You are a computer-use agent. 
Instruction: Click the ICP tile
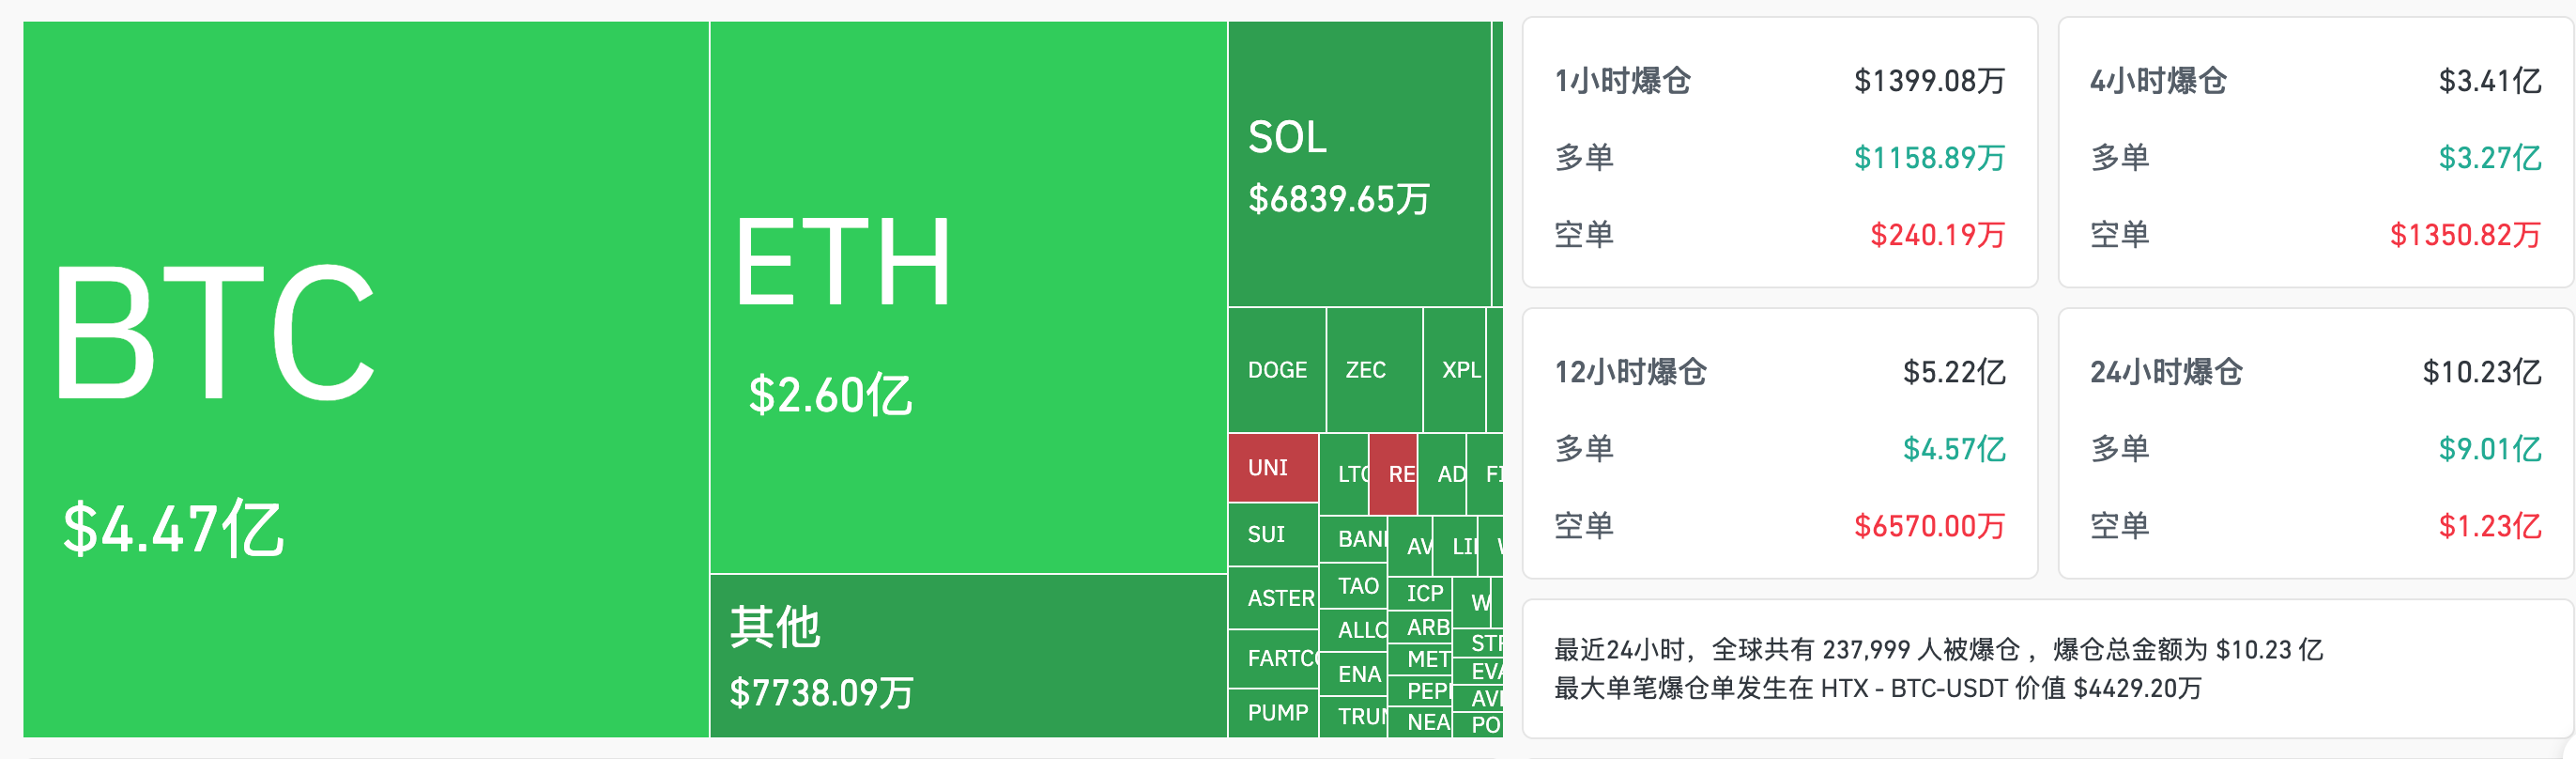1420,593
